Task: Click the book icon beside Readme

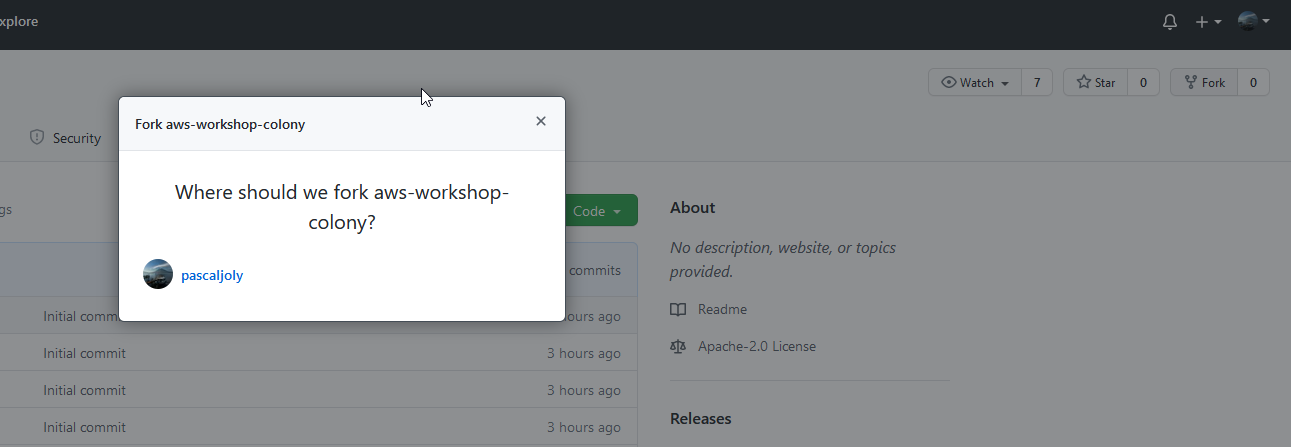Action: pos(678,309)
